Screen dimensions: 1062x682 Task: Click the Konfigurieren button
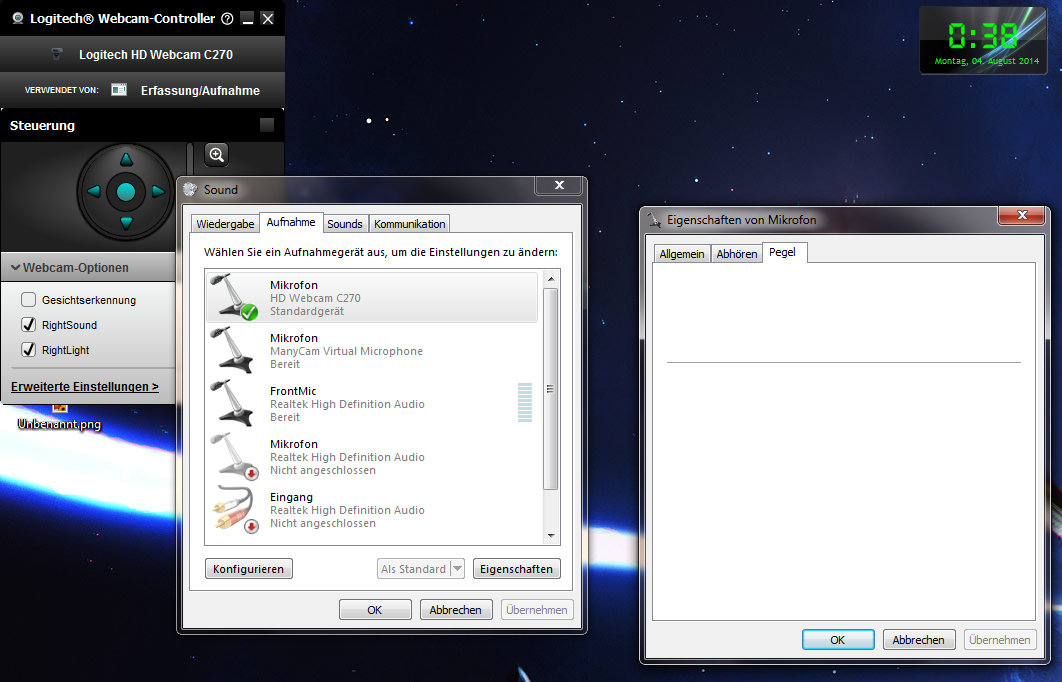[249, 569]
